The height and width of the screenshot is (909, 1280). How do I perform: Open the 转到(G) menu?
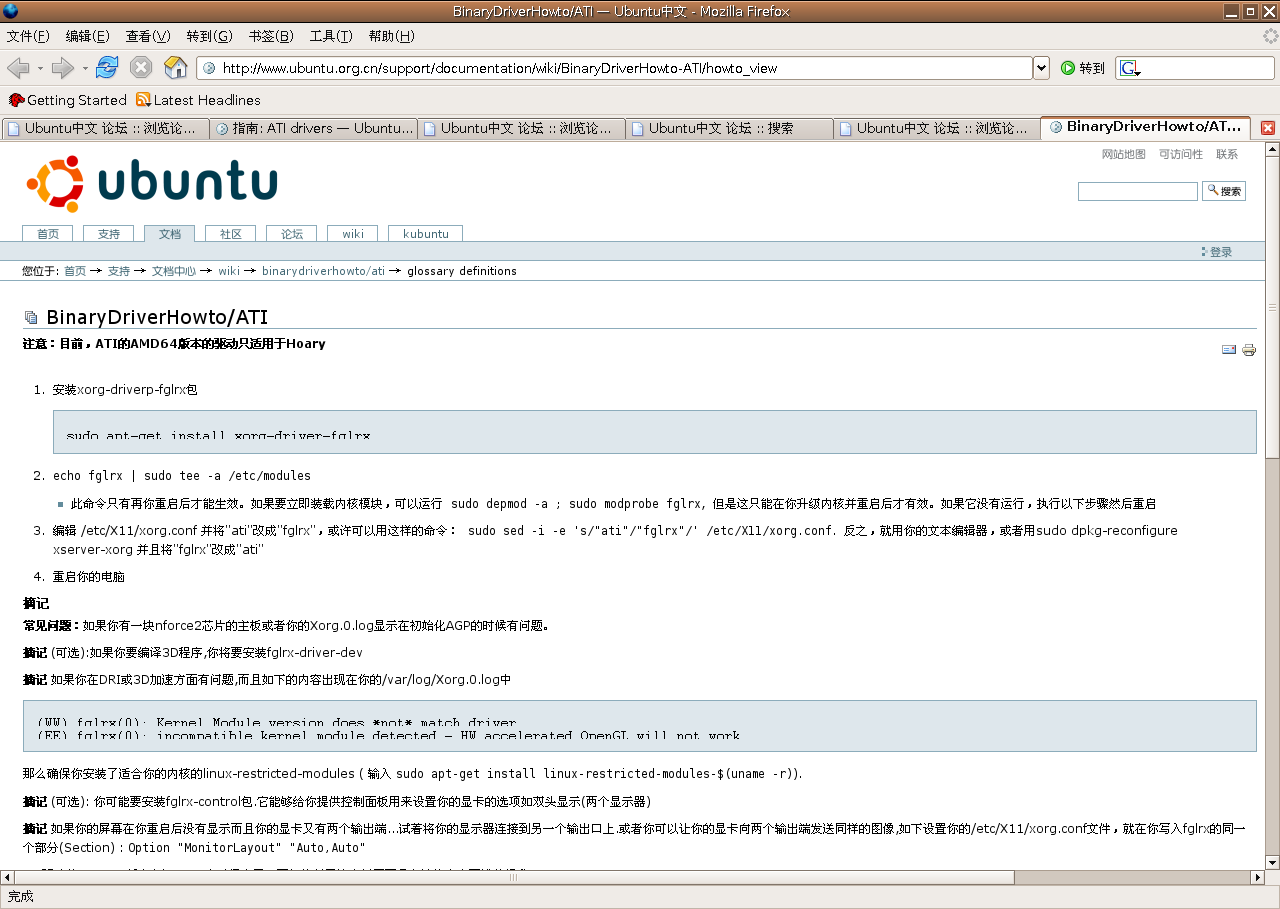coord(209,36)
